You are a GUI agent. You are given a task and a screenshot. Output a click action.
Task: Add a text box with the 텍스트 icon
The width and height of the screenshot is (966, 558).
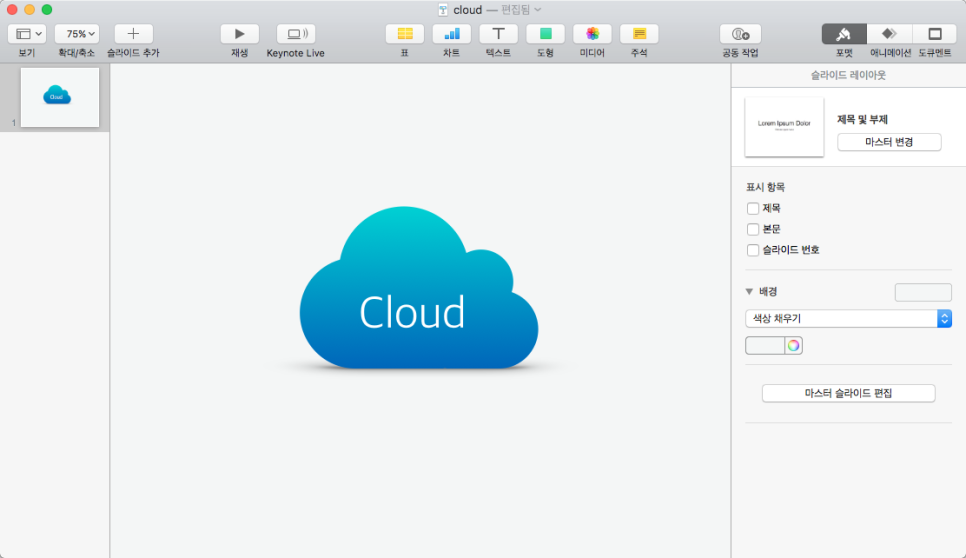[498, 34]
